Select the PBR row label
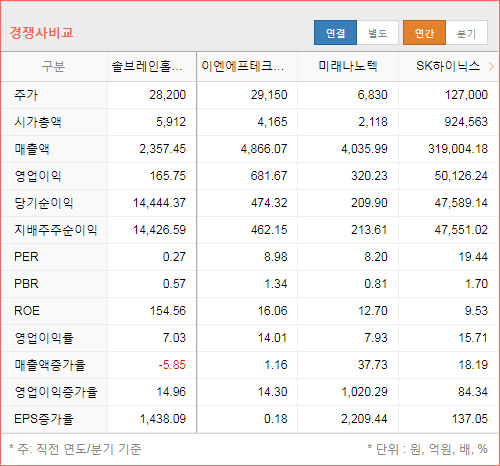 point(26,284)
